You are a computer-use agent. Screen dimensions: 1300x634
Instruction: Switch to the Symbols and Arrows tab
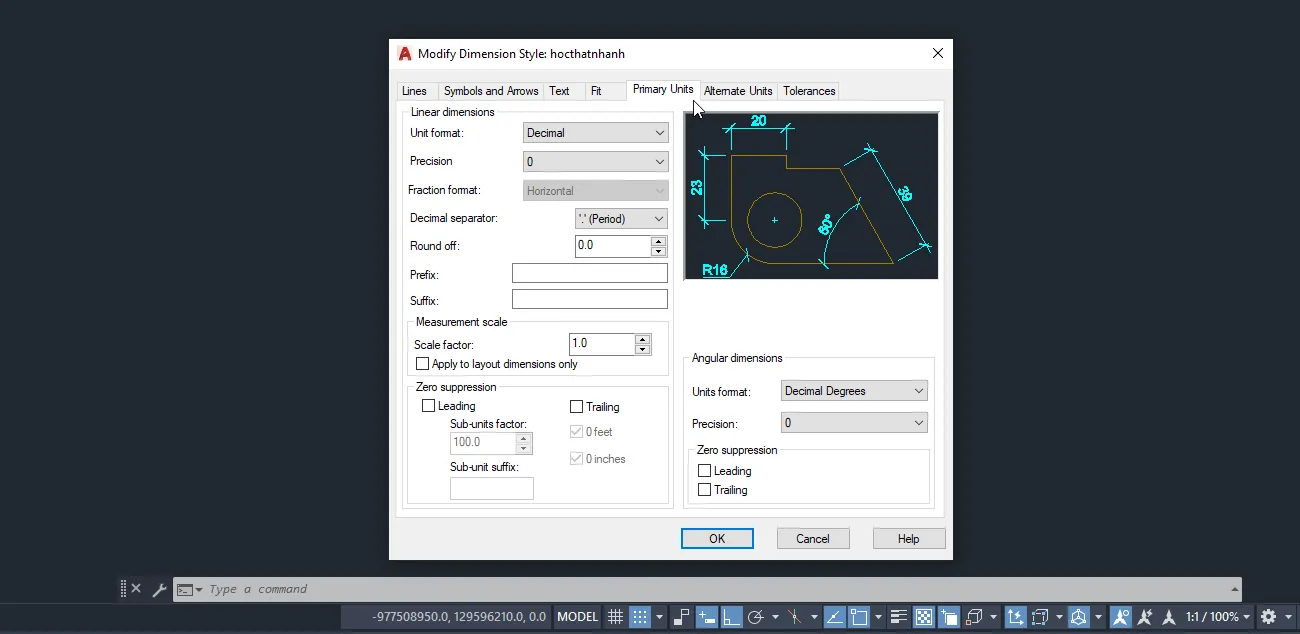(x=491, y=91)
